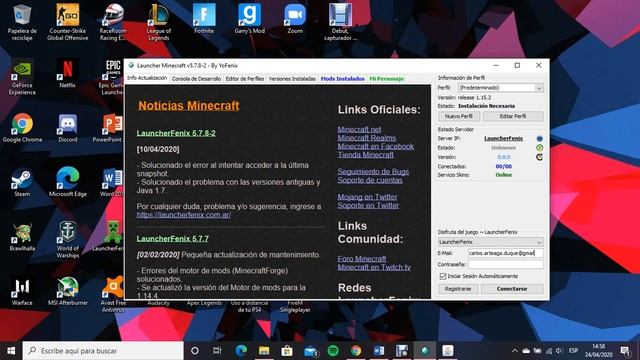Select the Microsoft Edge desktop icon
Screen dimensions: 640x360
pos(67,182)
